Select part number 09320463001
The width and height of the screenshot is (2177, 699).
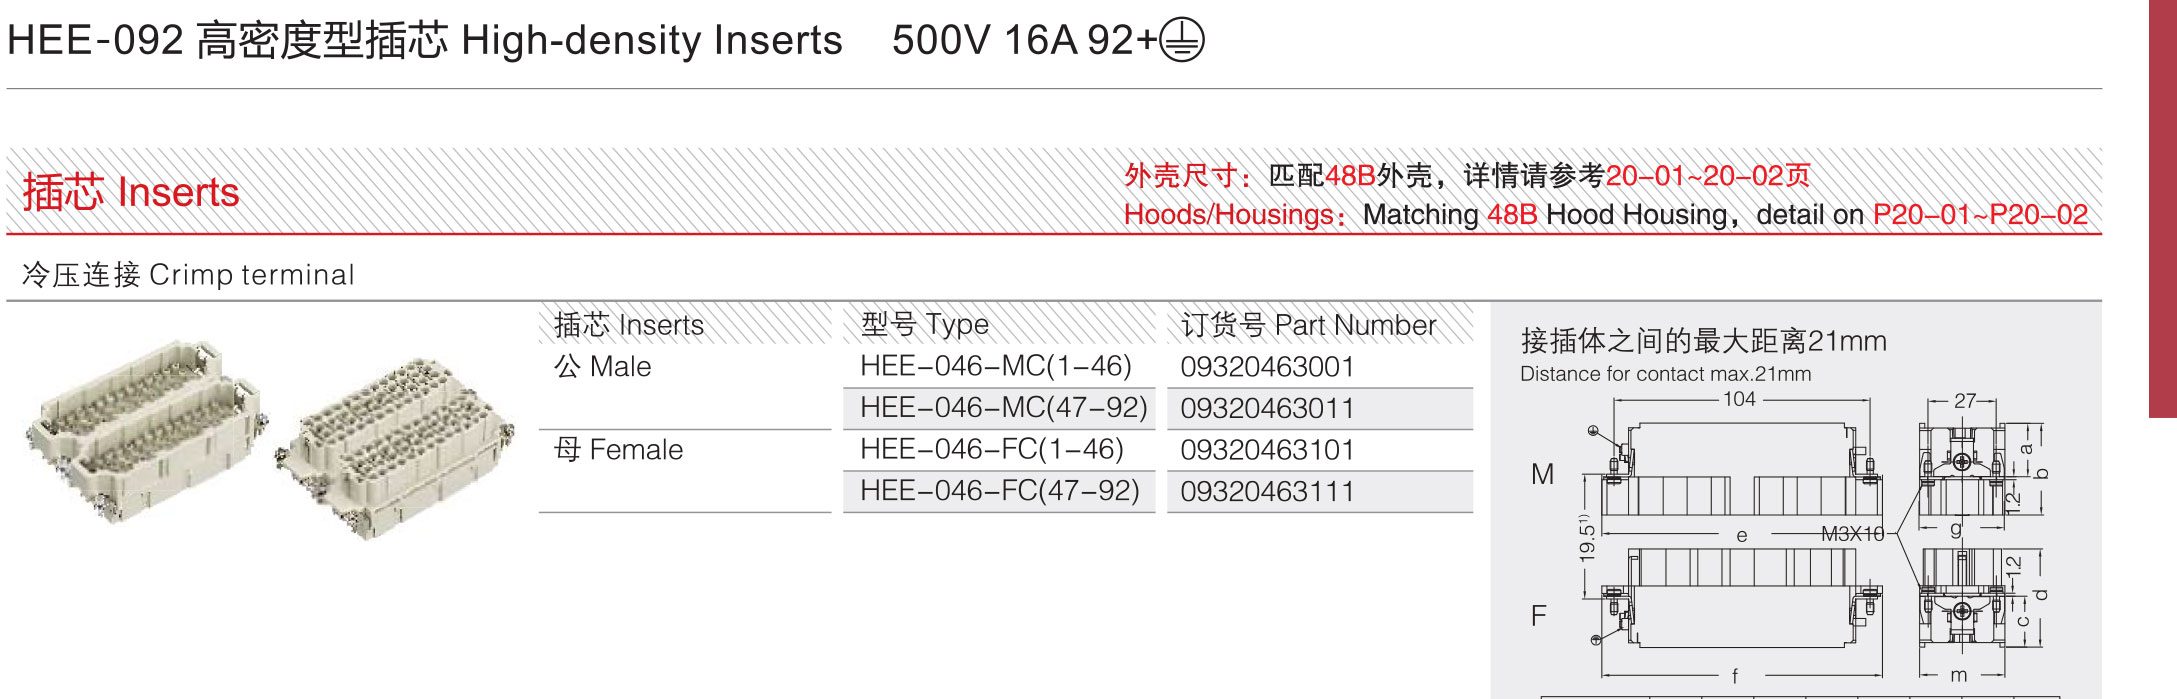pos(1267,367)
